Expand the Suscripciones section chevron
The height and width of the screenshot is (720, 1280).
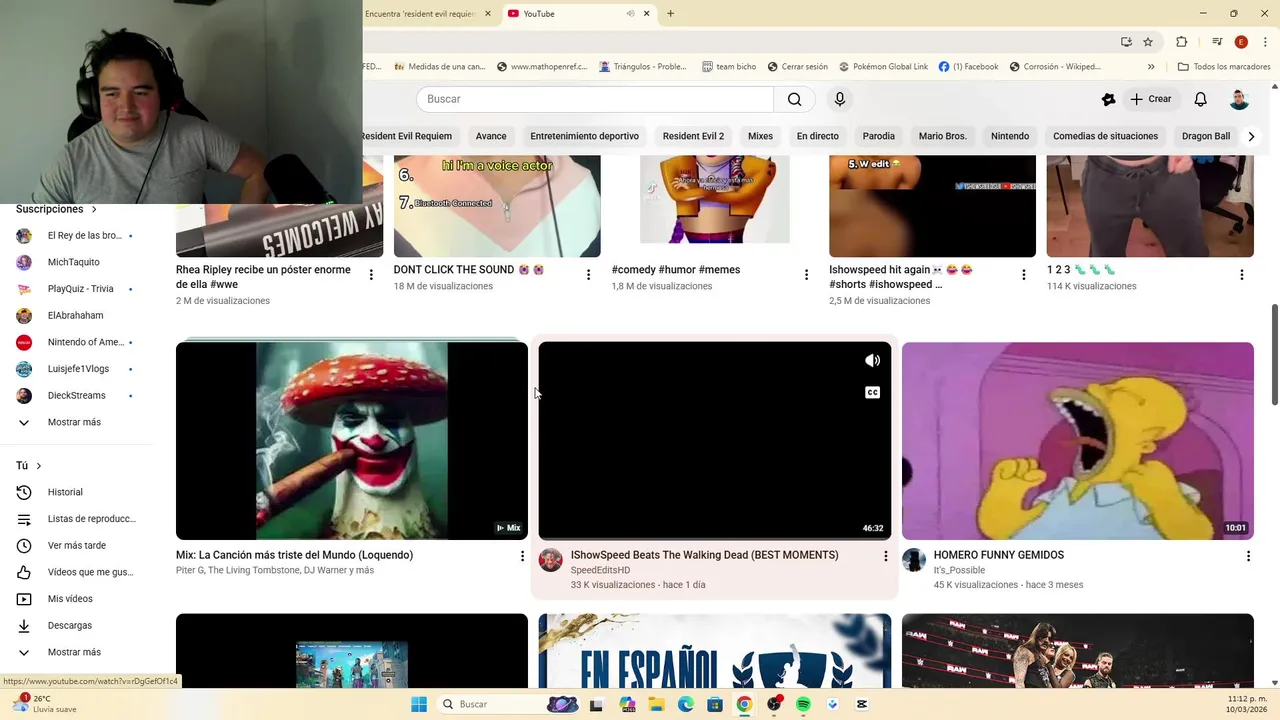point(94,209)
